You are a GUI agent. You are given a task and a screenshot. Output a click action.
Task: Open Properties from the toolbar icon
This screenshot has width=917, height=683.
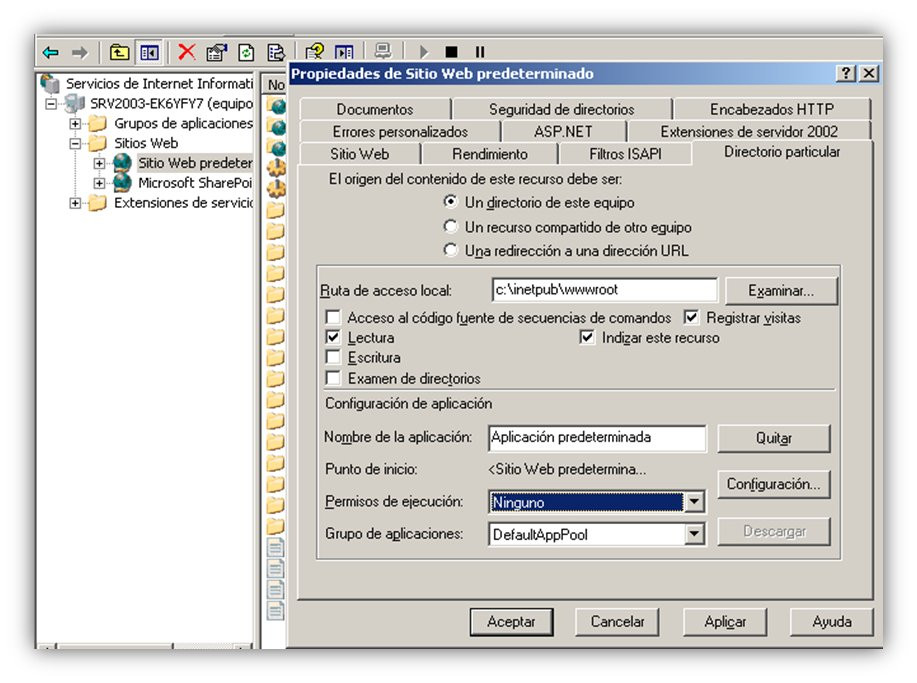tap(216, 53)
